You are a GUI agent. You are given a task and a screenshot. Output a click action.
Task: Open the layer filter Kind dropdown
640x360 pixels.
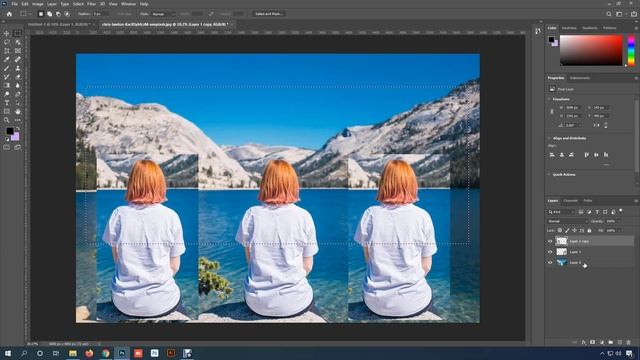pos(561,212)
